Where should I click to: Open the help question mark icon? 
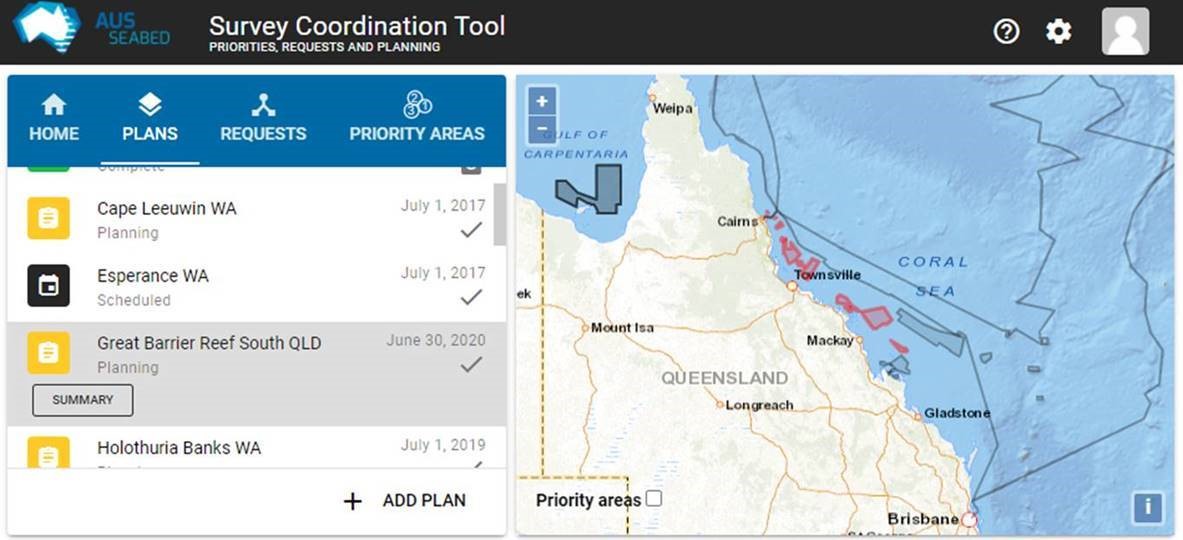click(x=1006, y=32)
